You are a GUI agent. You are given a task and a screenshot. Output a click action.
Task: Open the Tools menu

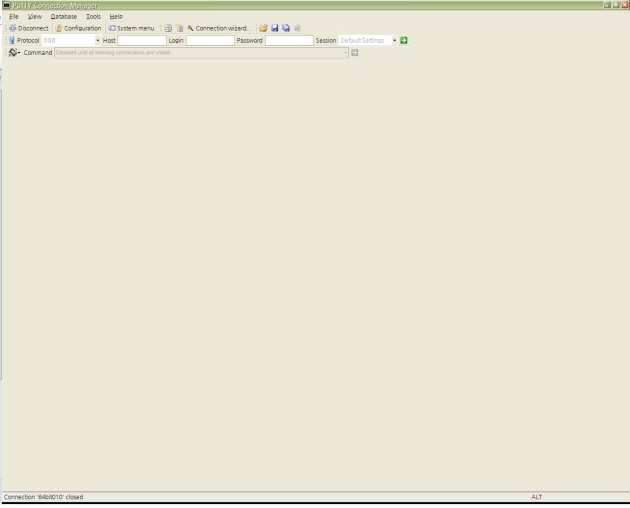[x=93, y=17]
